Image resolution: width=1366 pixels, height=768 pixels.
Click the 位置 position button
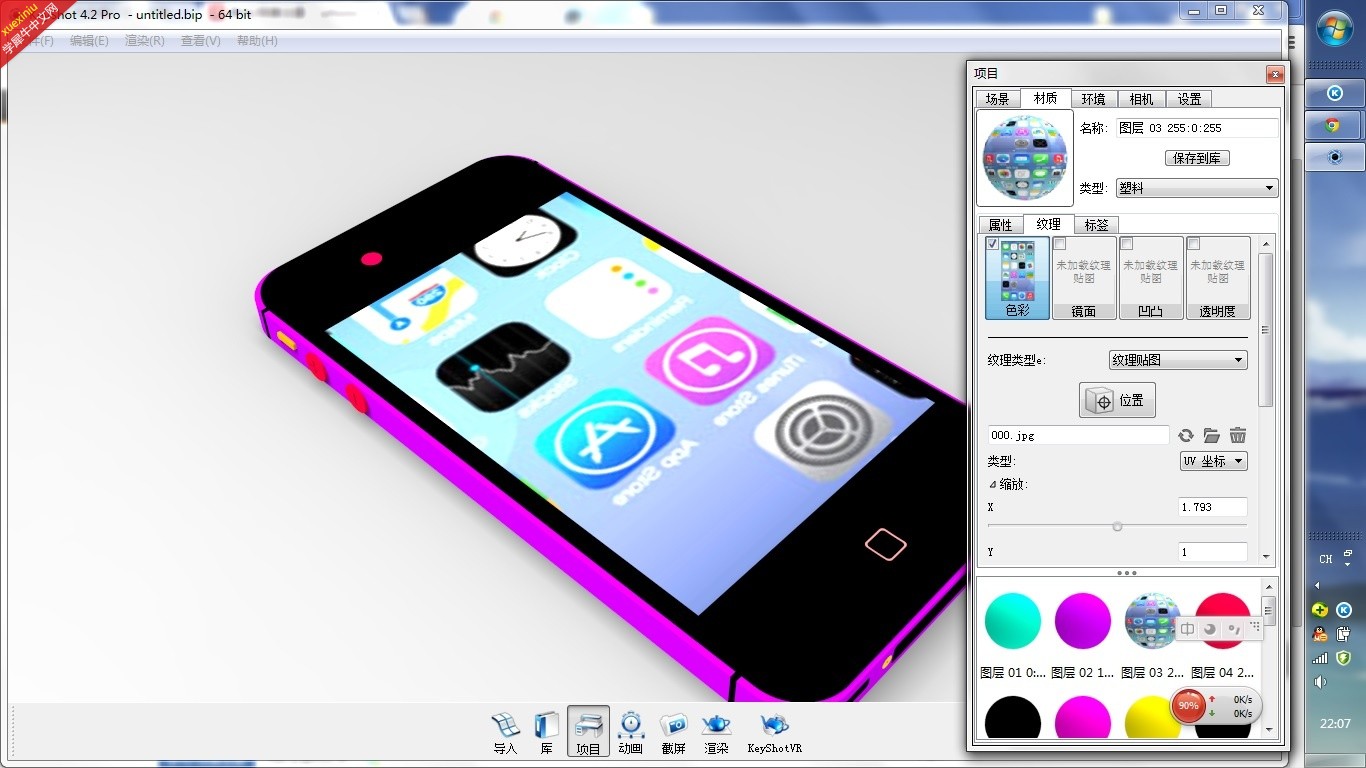[1117, 400]
